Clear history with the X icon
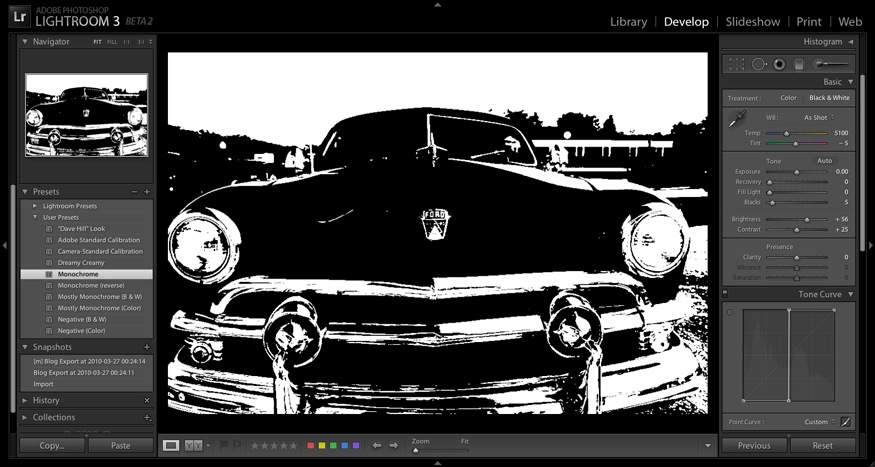This screenshot has width=875, height=467. 147,400
